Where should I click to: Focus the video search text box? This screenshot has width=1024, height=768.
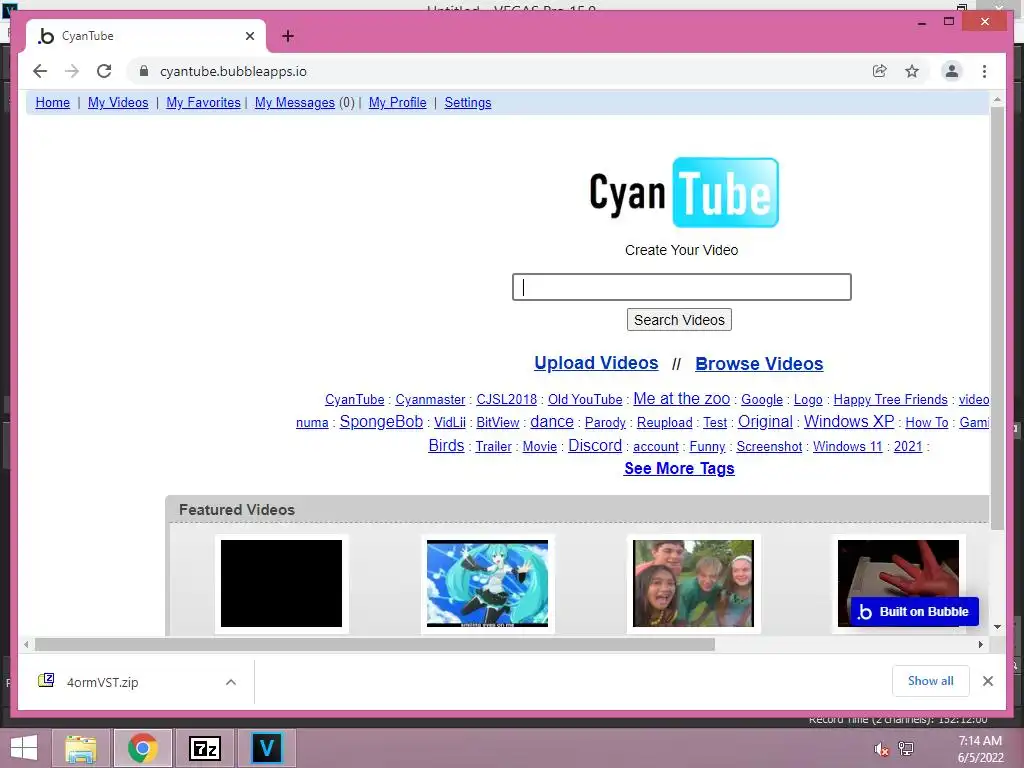coord(682,287)
